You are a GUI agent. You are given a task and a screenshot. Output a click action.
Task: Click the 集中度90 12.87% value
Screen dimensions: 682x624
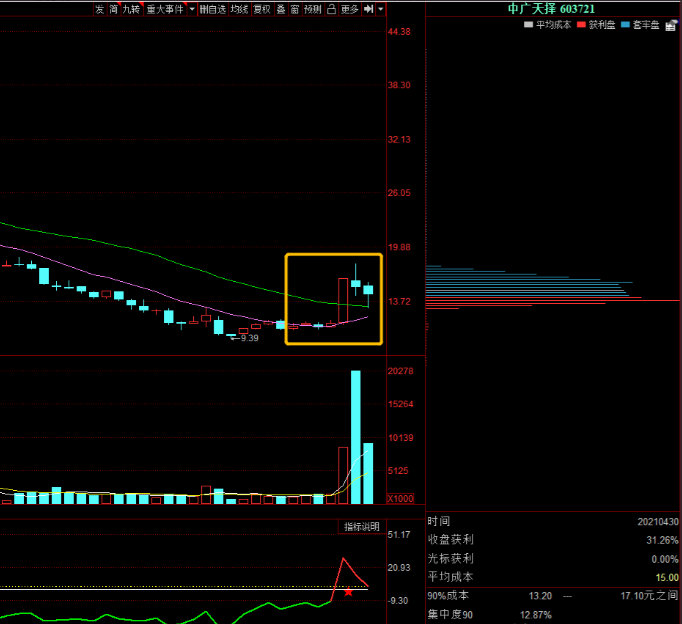536,615
